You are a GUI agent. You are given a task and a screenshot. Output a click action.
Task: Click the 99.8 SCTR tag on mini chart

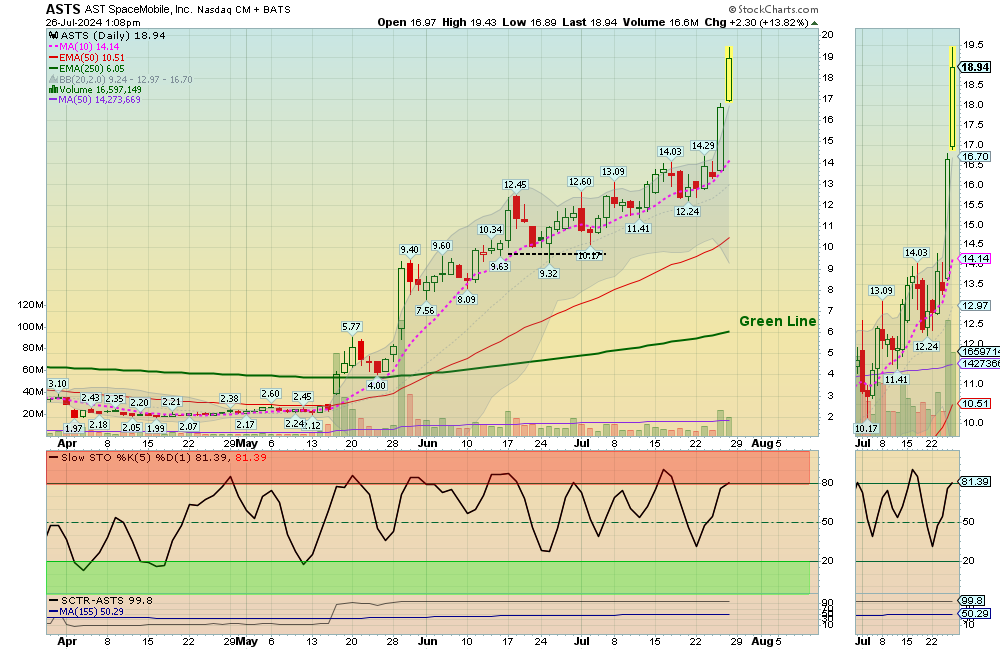tap(973, 601)
